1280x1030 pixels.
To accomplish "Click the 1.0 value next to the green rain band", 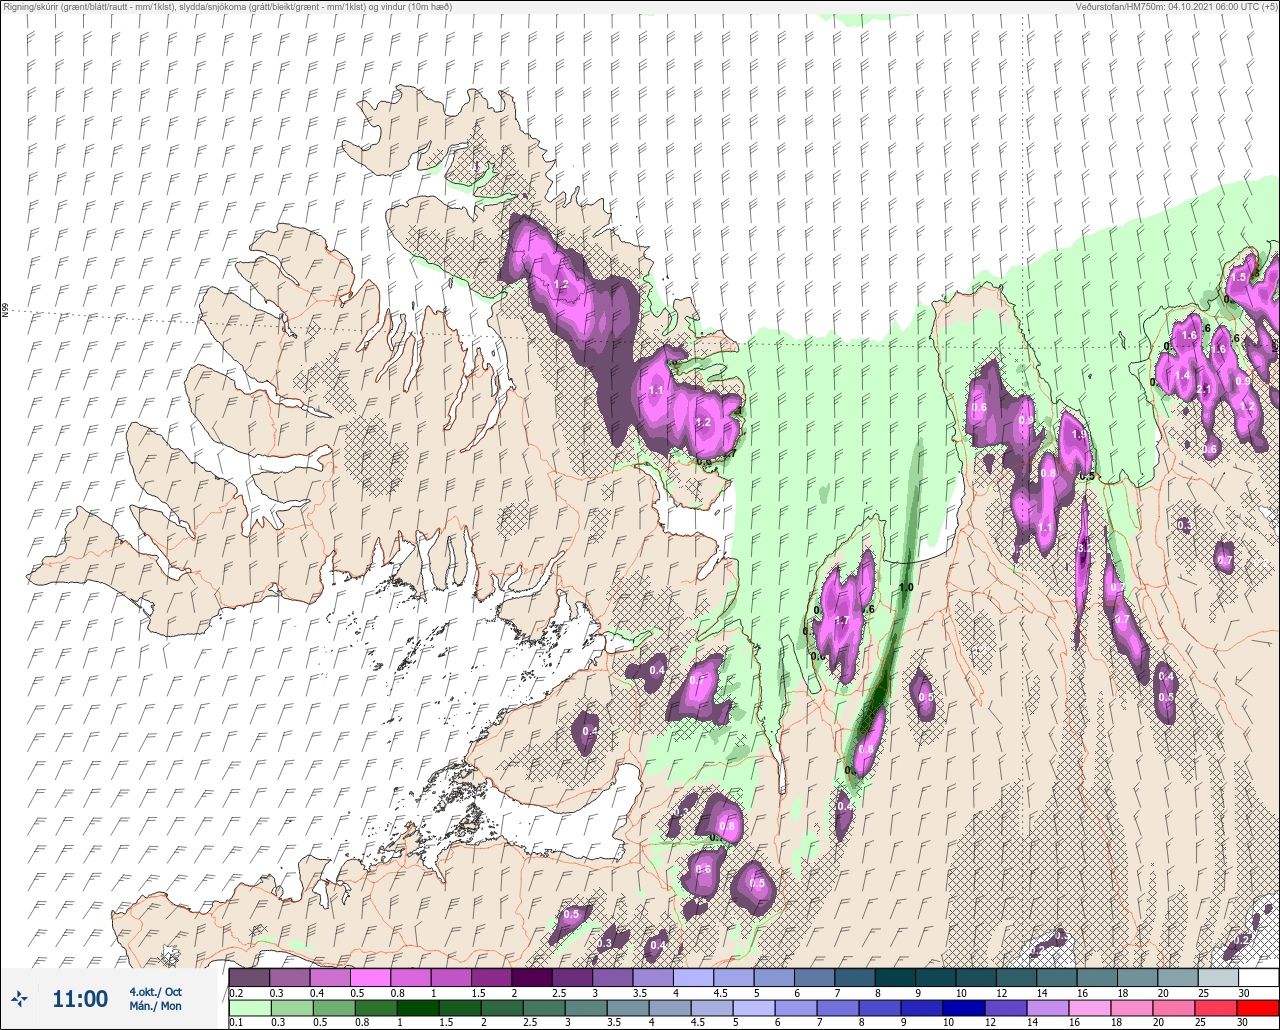I will click(x=906, y=587).
